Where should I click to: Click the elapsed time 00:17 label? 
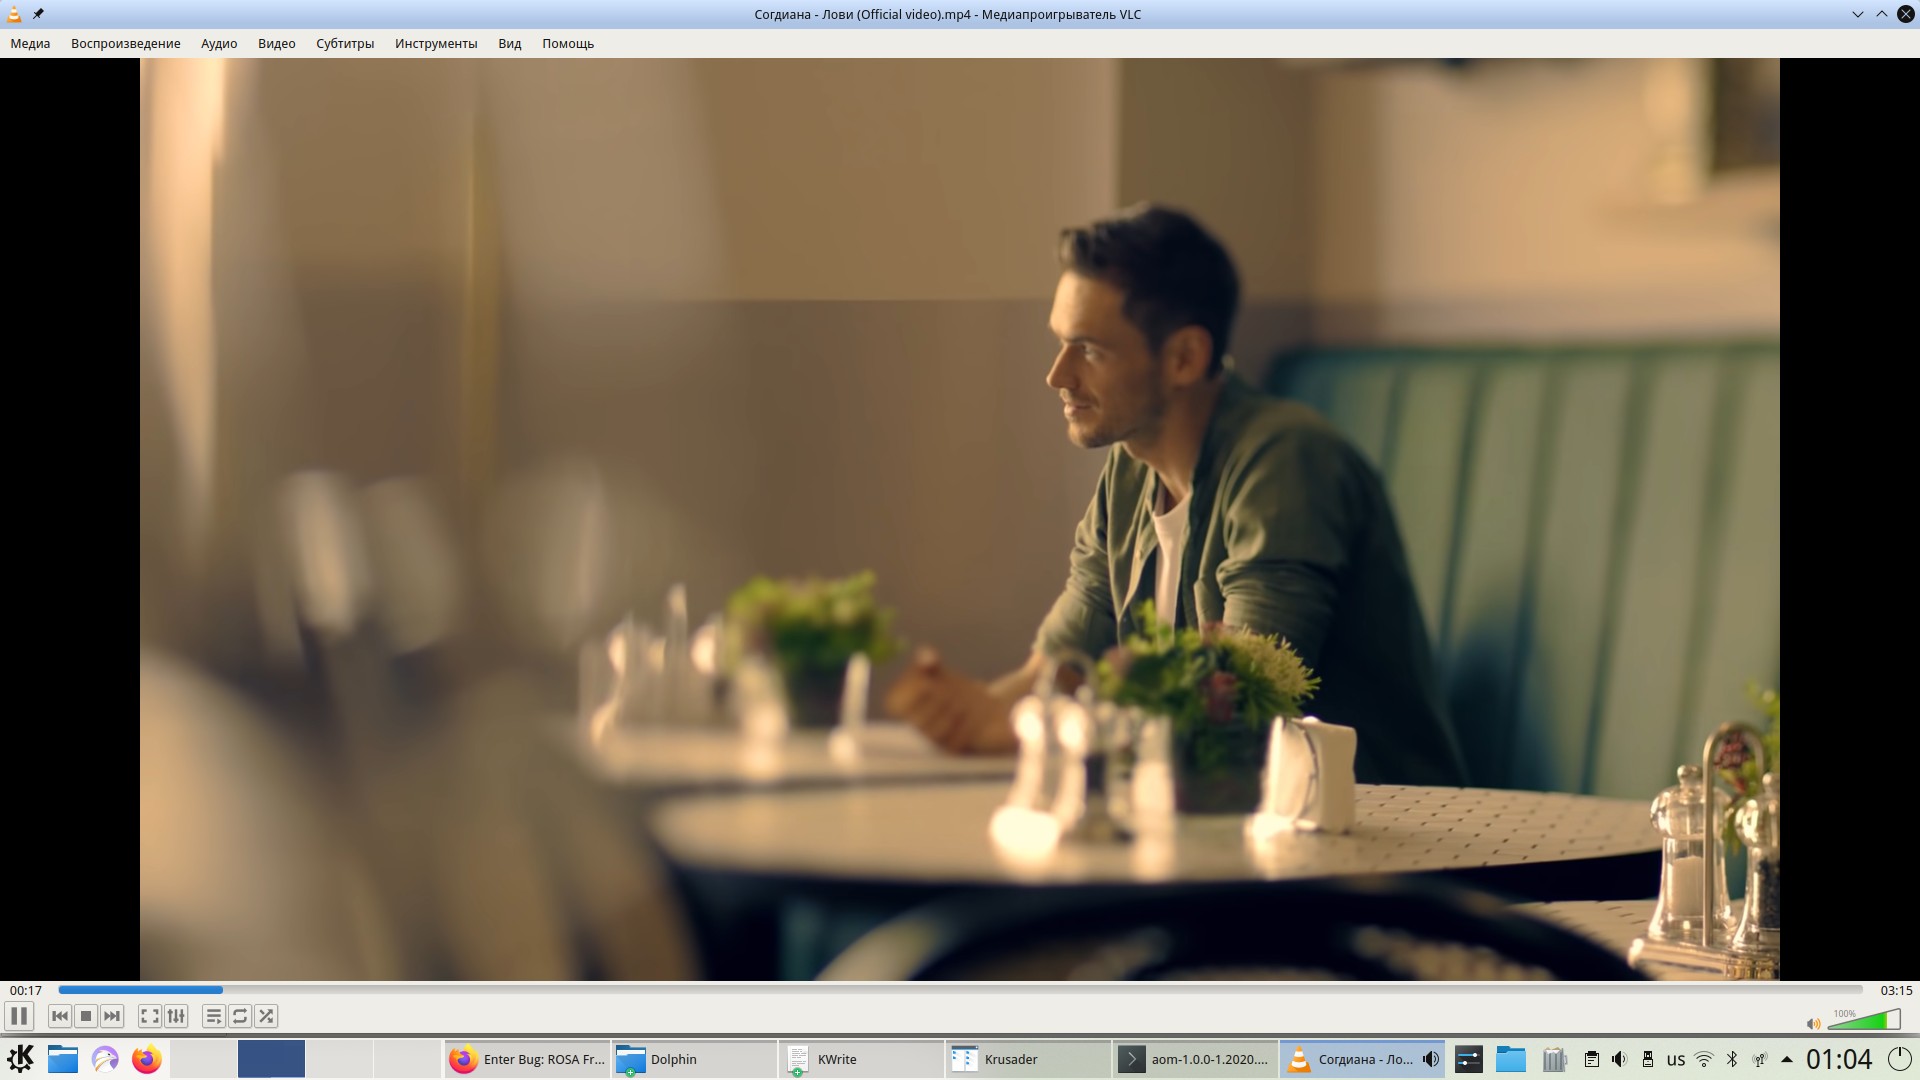pos(26,990)
